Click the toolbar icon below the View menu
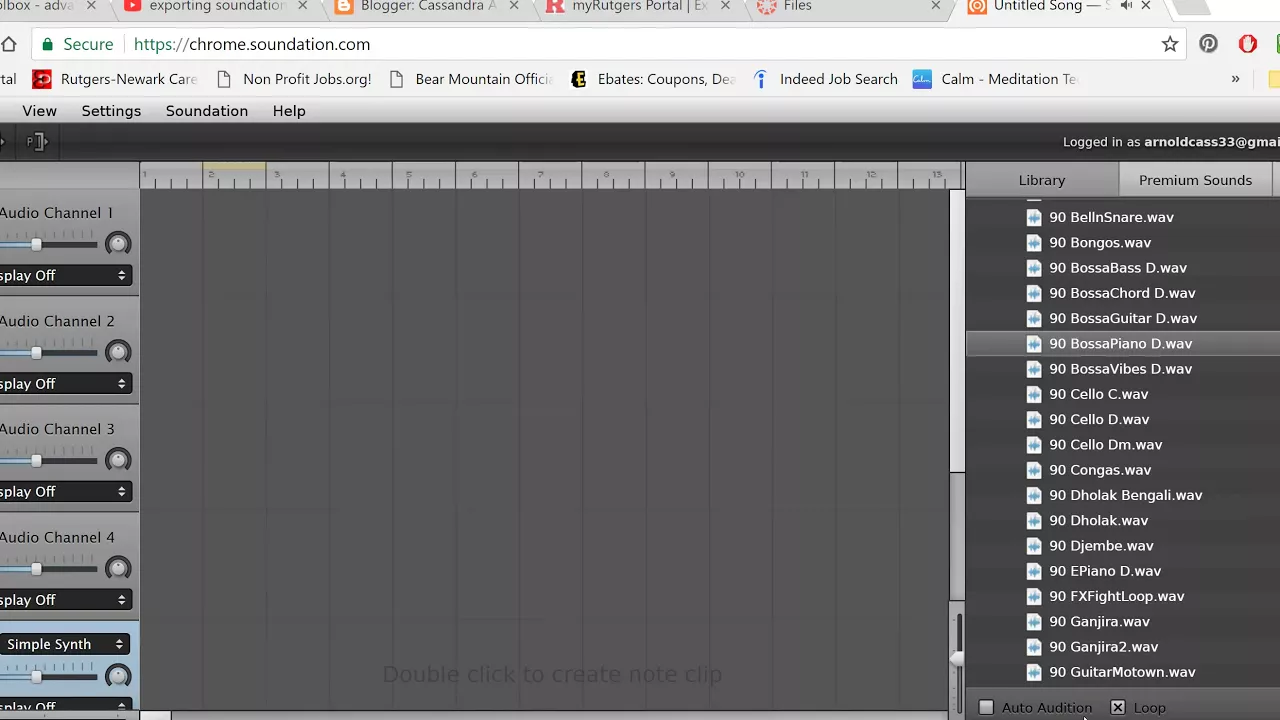 37,142
